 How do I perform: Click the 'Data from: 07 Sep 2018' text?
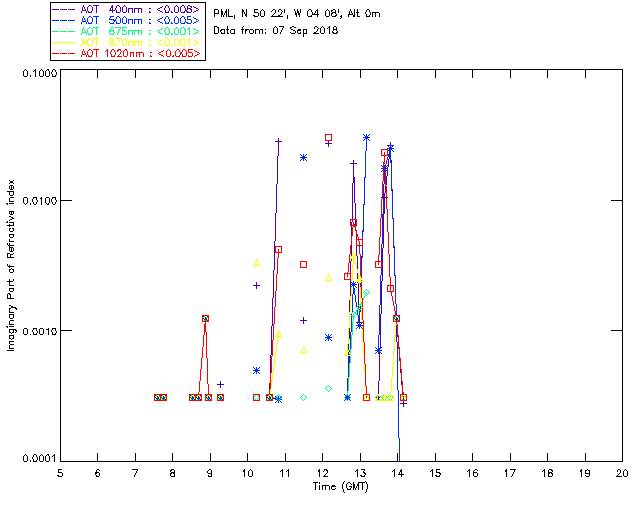tap(276, 30)
